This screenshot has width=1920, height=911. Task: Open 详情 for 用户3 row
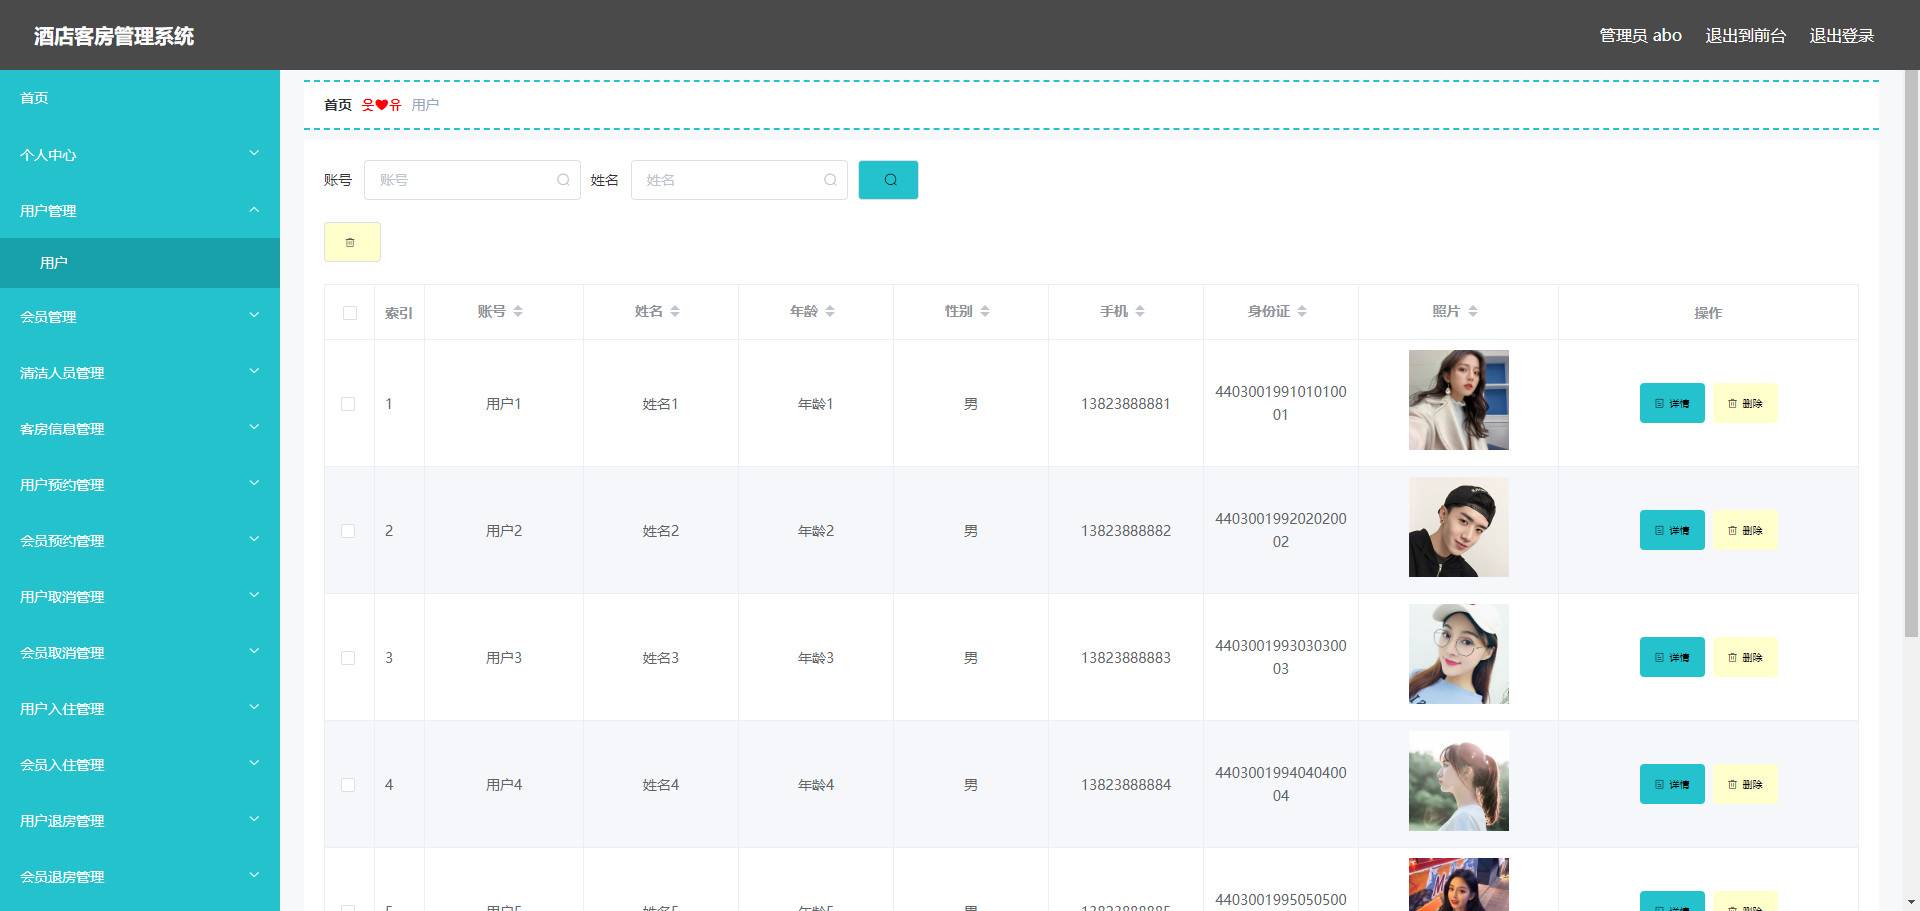click(1672, 657)
